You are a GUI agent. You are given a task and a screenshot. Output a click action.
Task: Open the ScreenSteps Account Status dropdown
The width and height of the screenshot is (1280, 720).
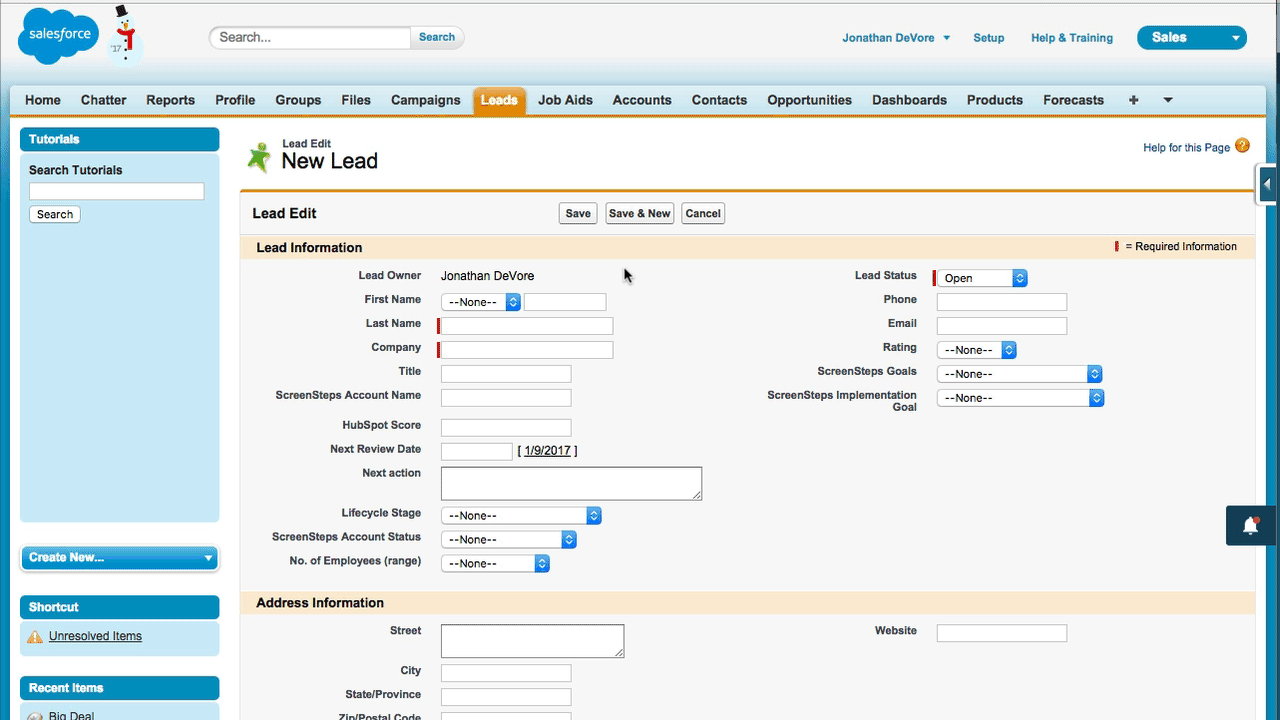click(509, 540)
